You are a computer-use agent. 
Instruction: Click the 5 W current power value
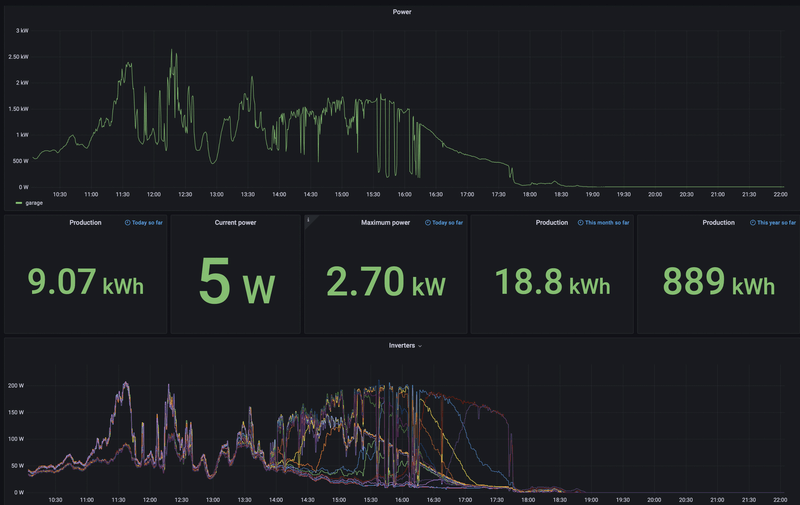[x=236, y=282]
